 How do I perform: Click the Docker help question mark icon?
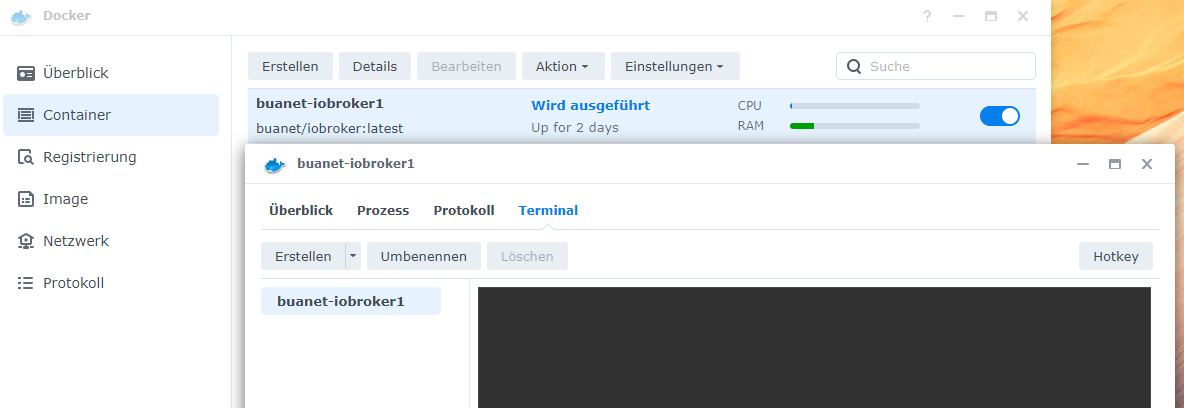[x=927, y=16]
